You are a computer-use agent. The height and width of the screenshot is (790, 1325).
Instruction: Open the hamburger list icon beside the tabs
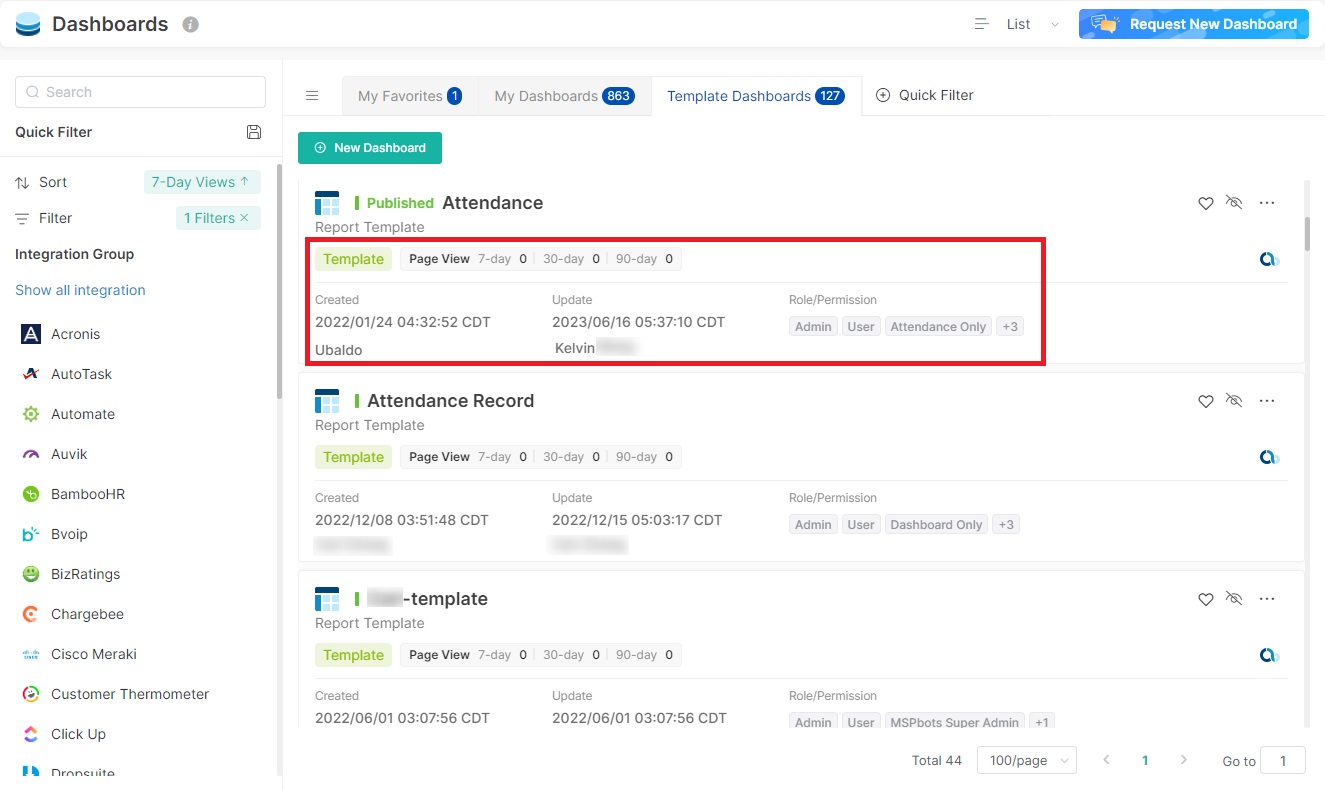tap(312, 95)
